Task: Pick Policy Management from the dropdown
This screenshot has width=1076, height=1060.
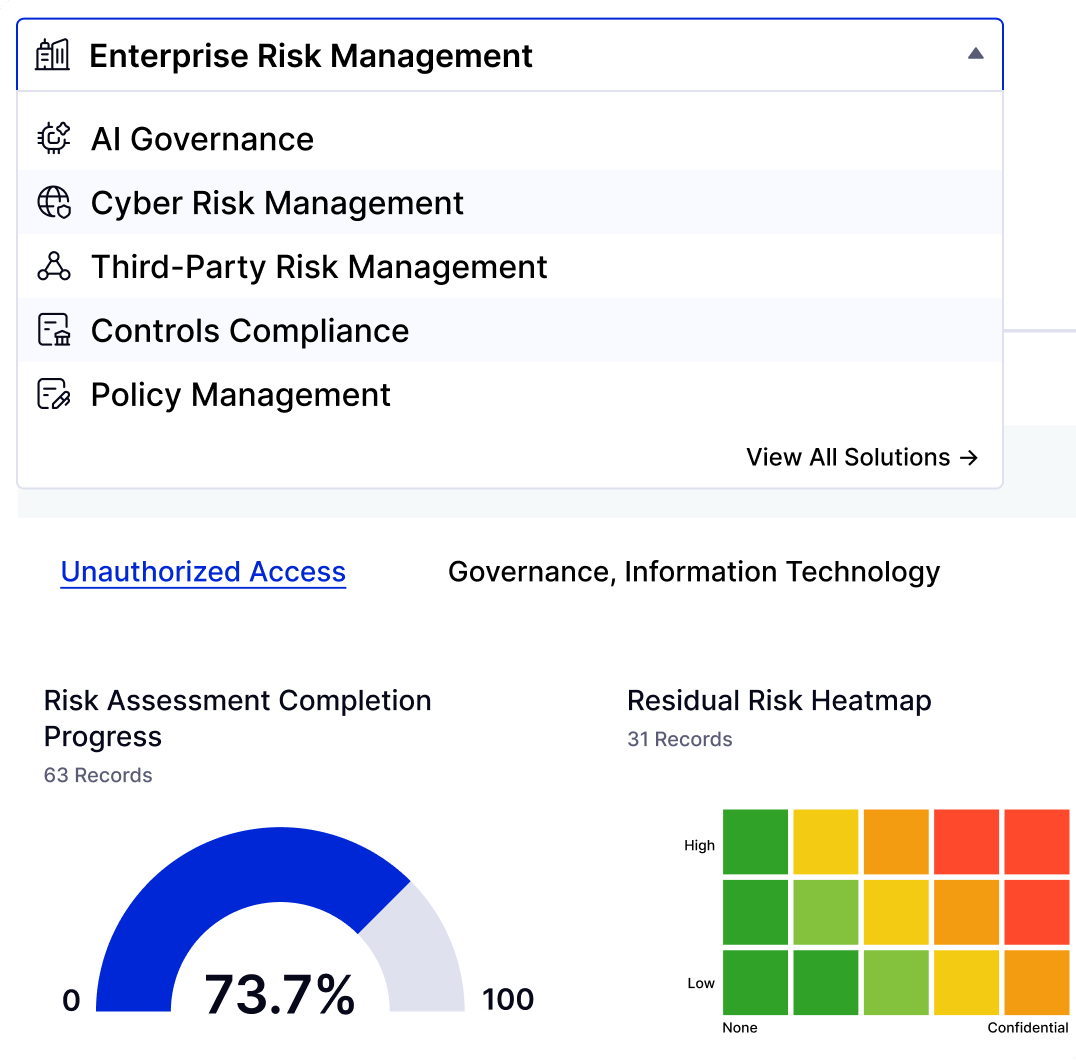Action: tap(240, 395)
